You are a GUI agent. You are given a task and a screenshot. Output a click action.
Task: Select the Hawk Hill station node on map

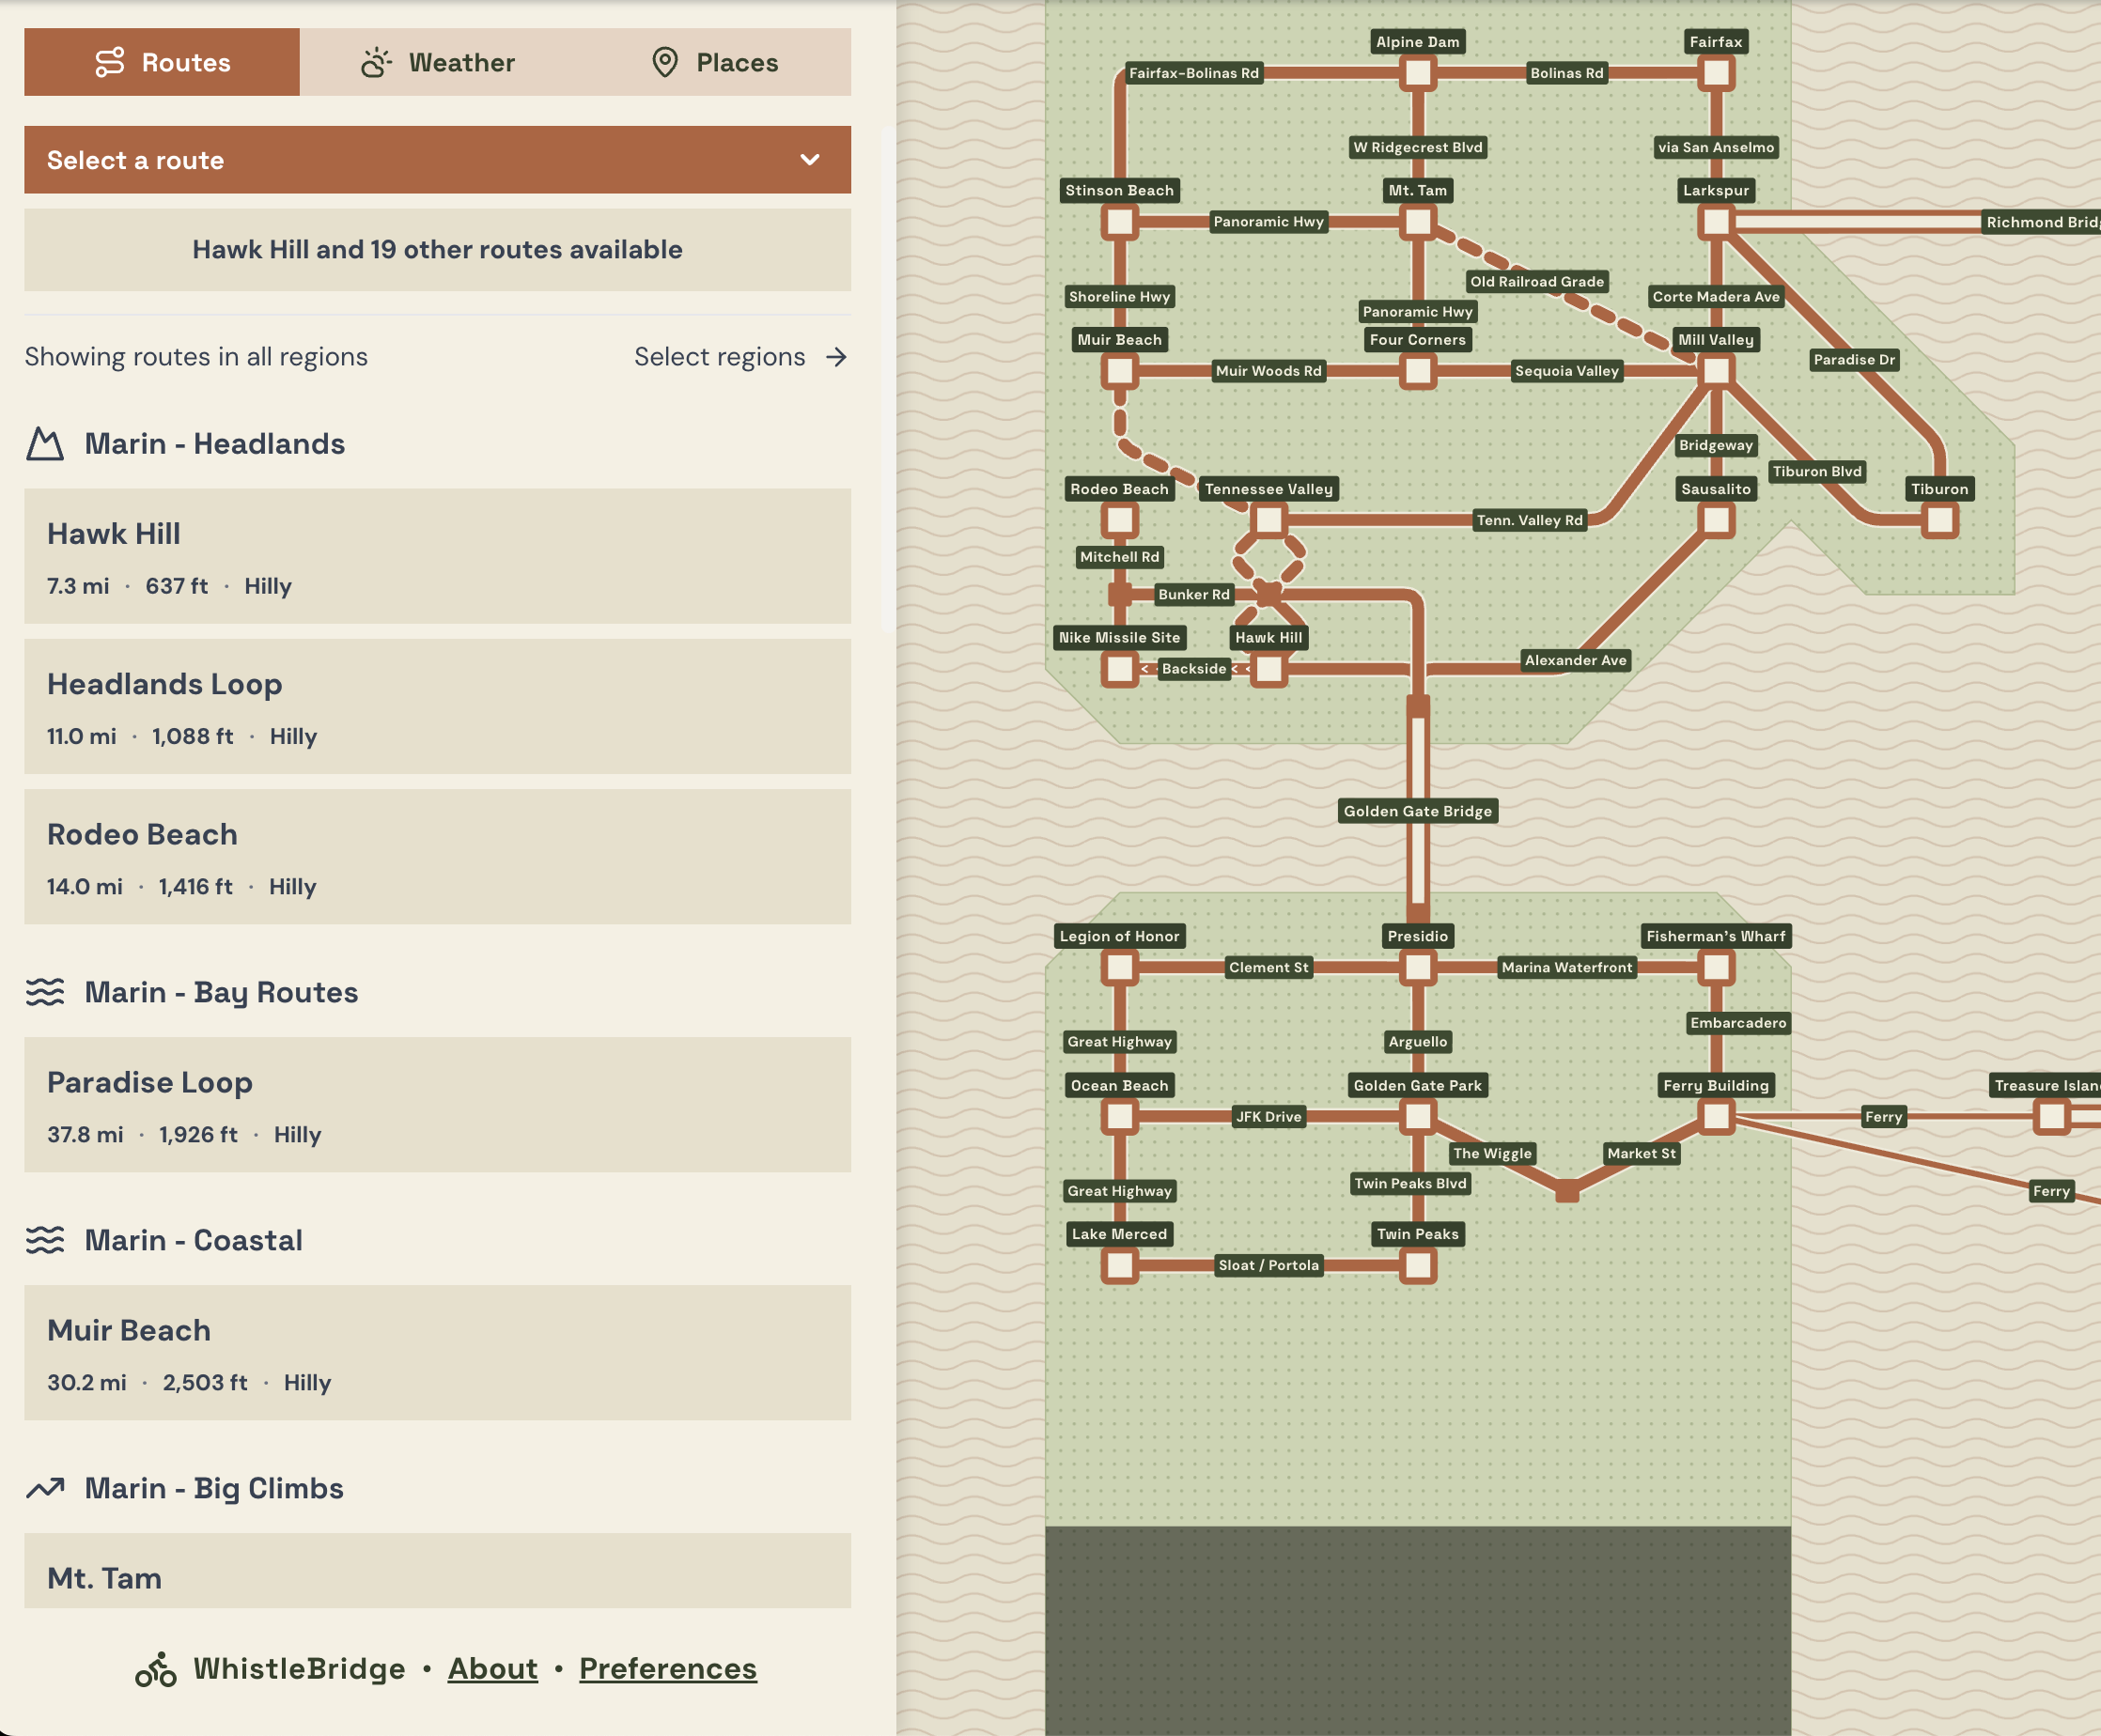tap(1269, 669)
